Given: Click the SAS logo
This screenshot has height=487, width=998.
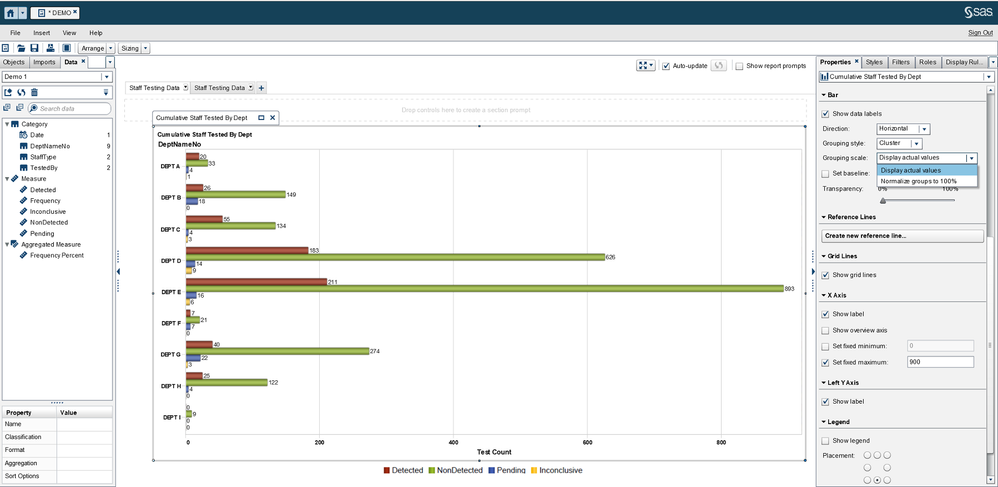Looking at the screenshot, I should [x=979, y=11].
